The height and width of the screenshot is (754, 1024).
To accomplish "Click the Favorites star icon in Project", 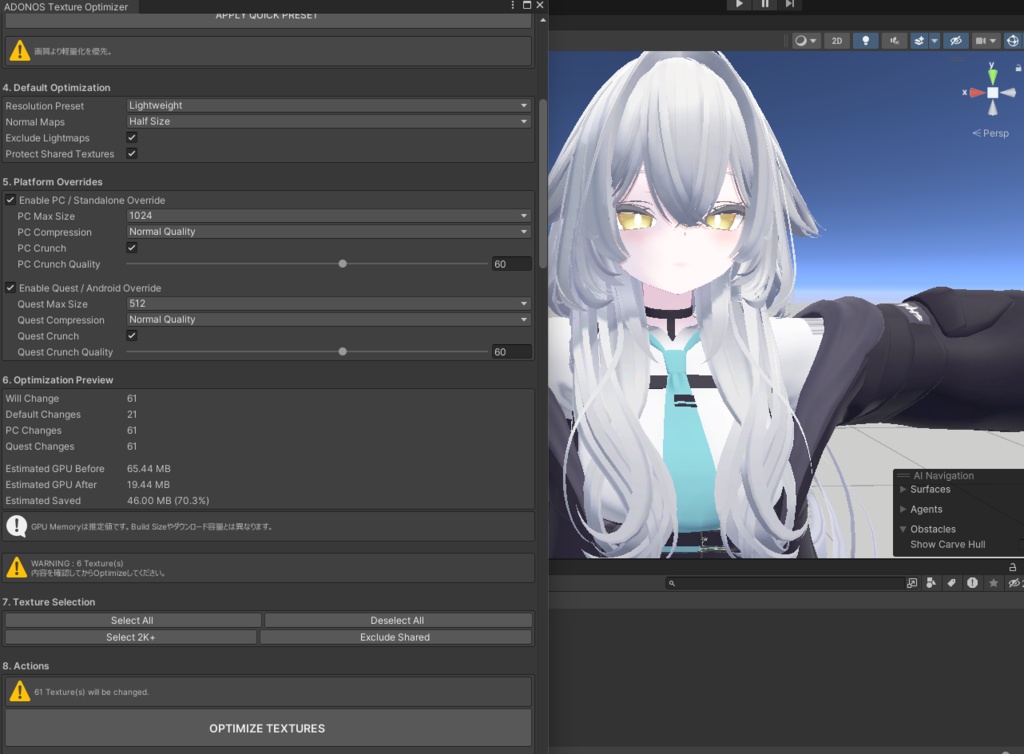I will [x=993, y=583].
